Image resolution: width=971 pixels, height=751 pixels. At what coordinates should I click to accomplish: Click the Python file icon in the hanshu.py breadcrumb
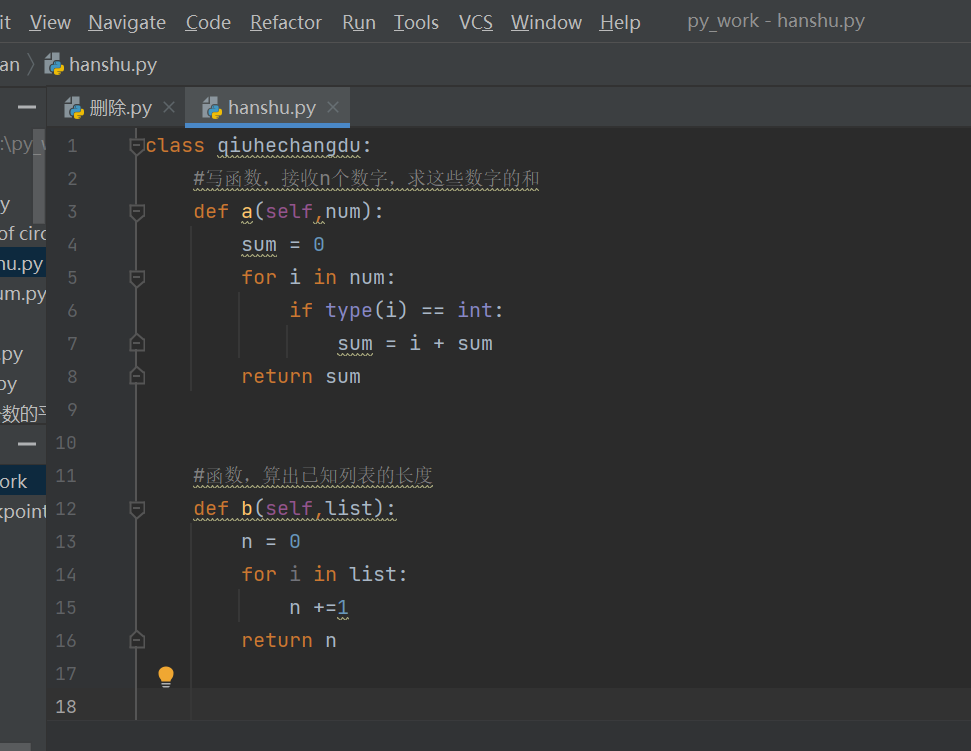[54, 64]
